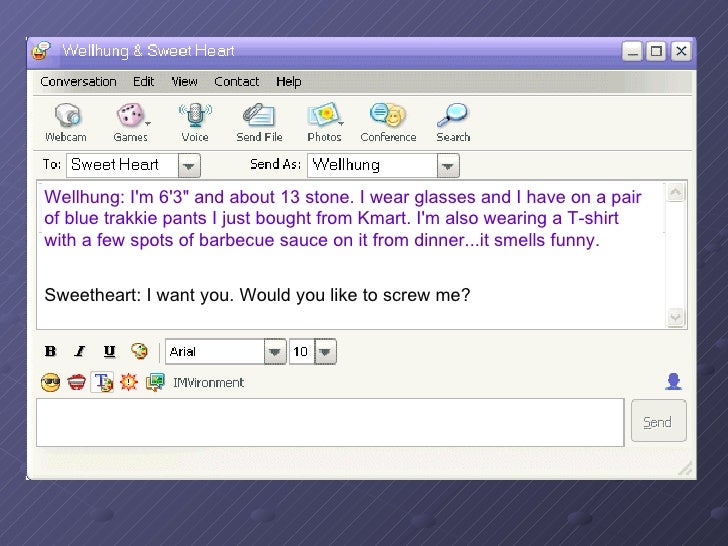Click Wellhung's purple message text
This screenshot has height=546, width=728.
click(343, 218)
